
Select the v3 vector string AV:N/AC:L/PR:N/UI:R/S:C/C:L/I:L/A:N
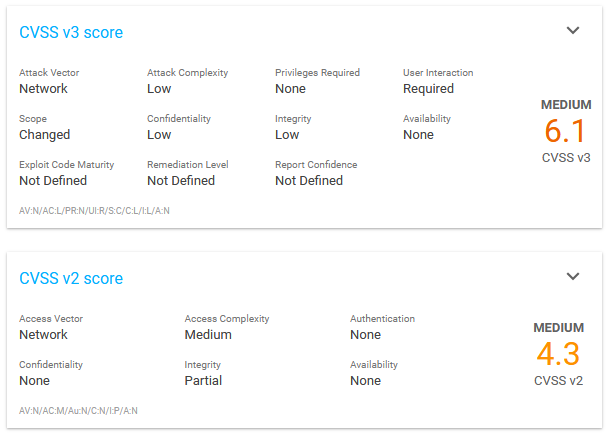coord(94,211)
